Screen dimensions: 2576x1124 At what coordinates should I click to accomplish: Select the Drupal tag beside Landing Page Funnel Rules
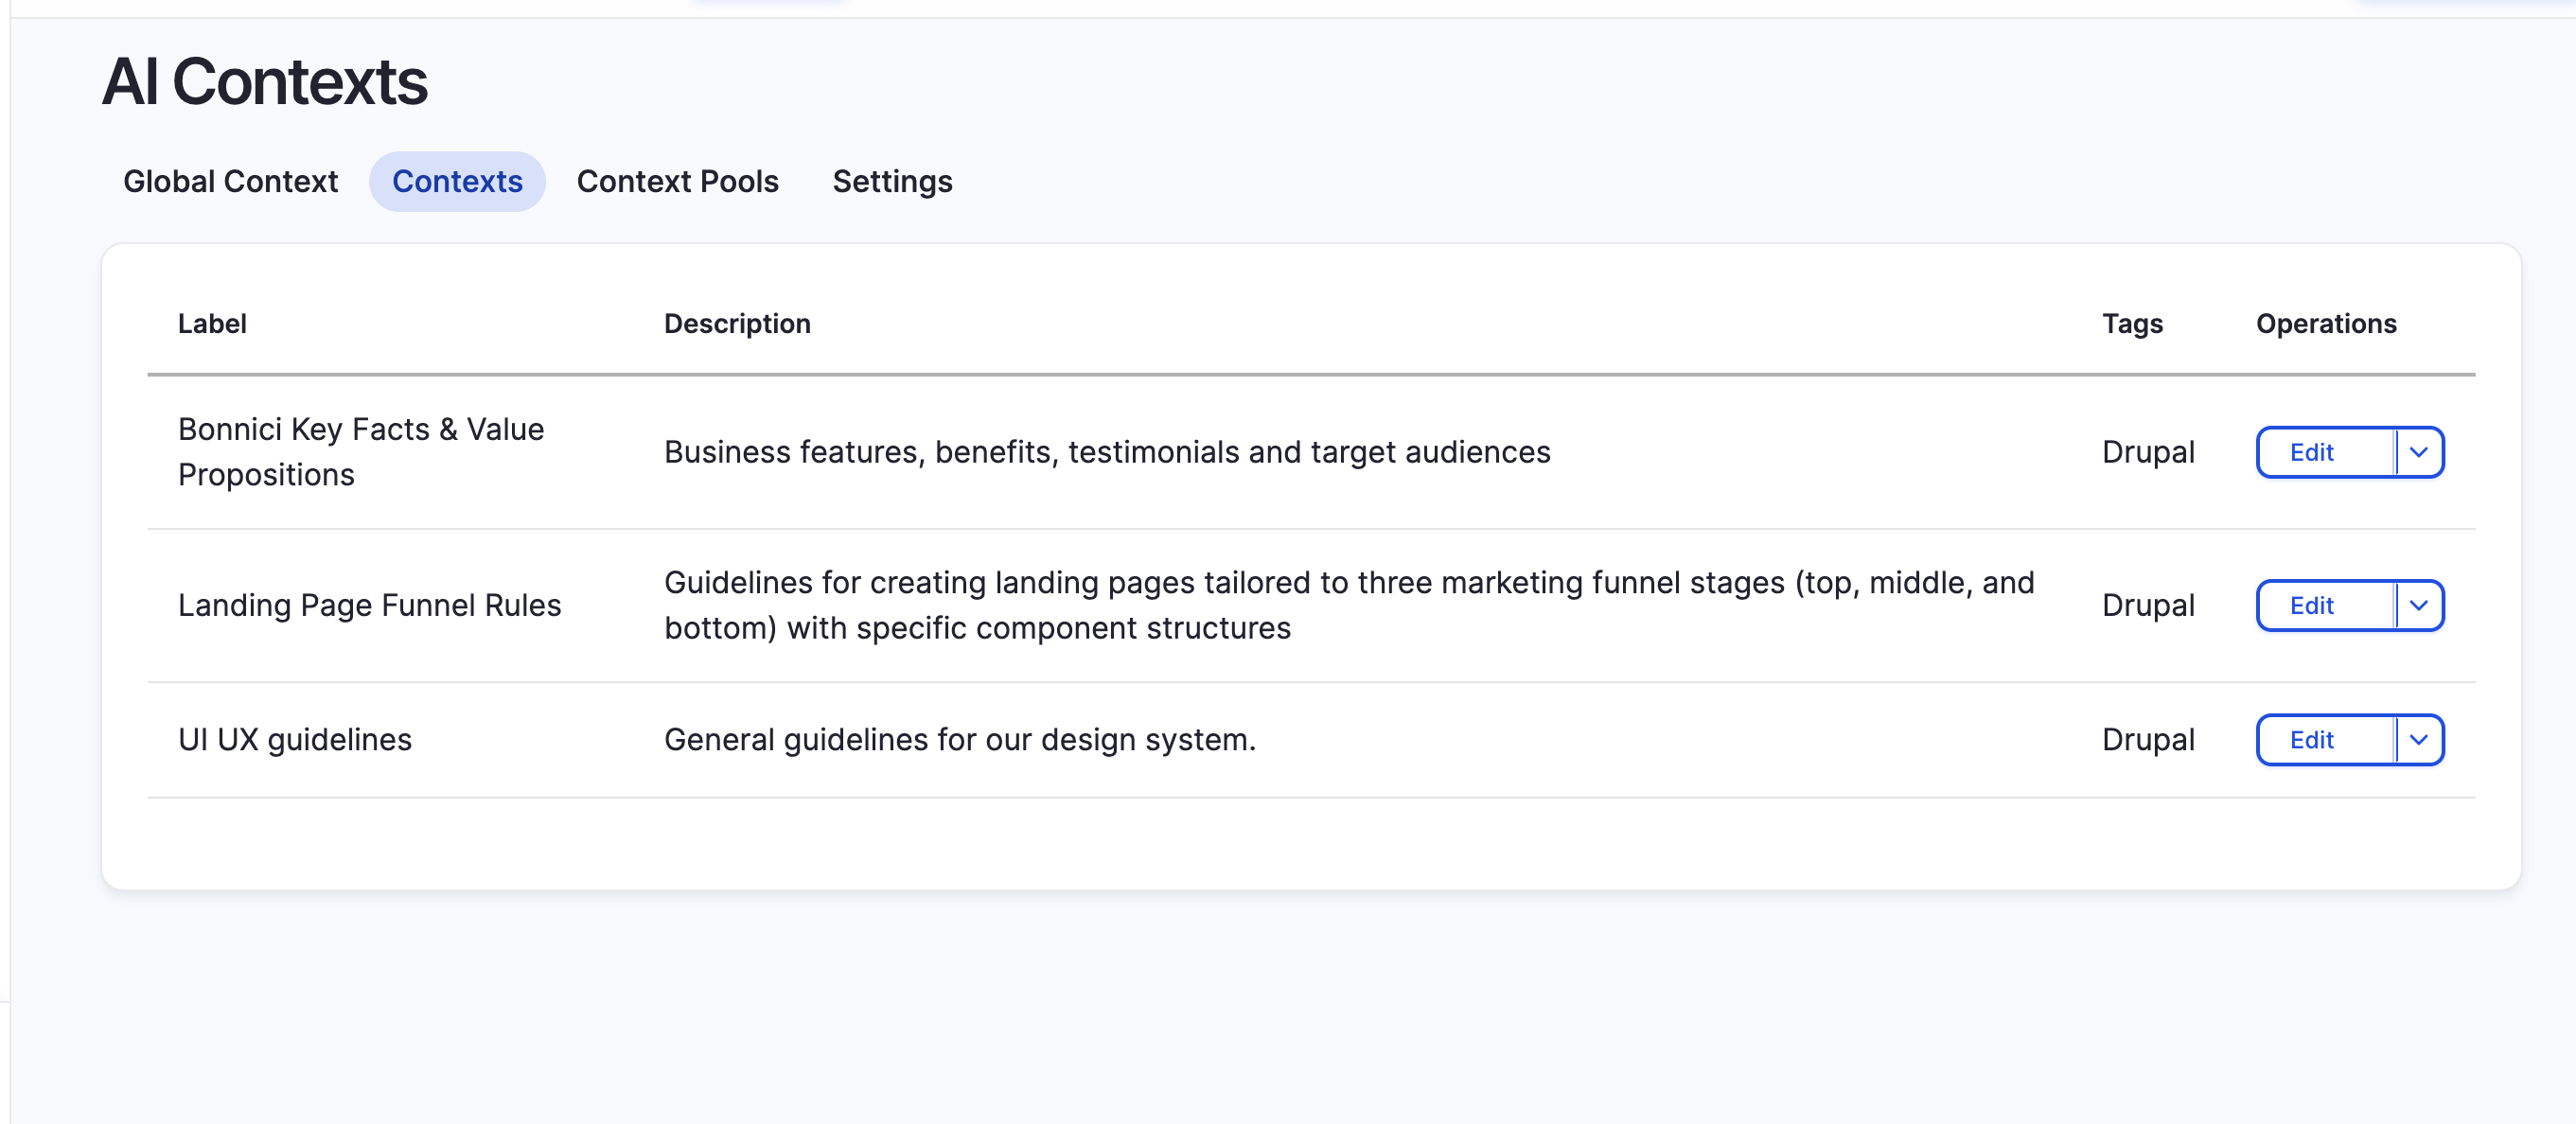[2147, 605]
